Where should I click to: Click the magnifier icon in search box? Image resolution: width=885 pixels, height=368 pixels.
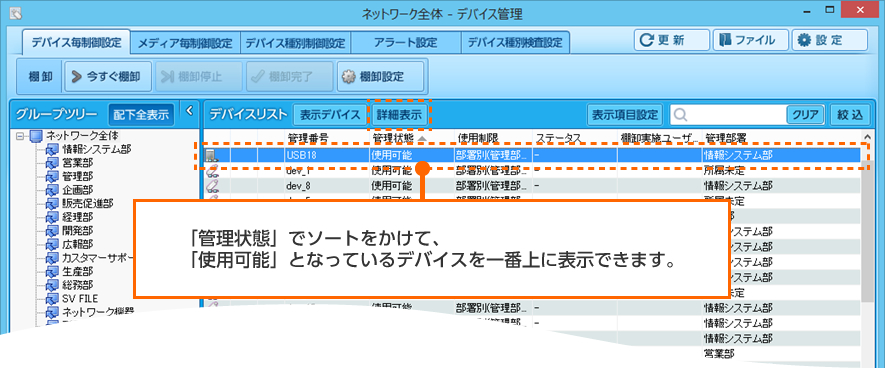[681, 115]
